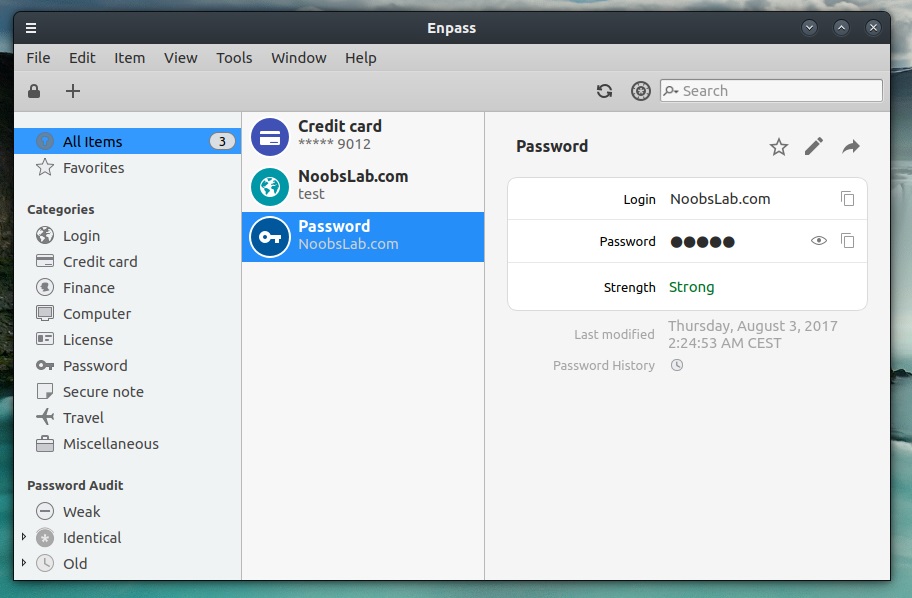Image resolution: width=912 pixels, height=598 pixels.
Task: Close the Enpass window
Action: (x=873, y=27)
